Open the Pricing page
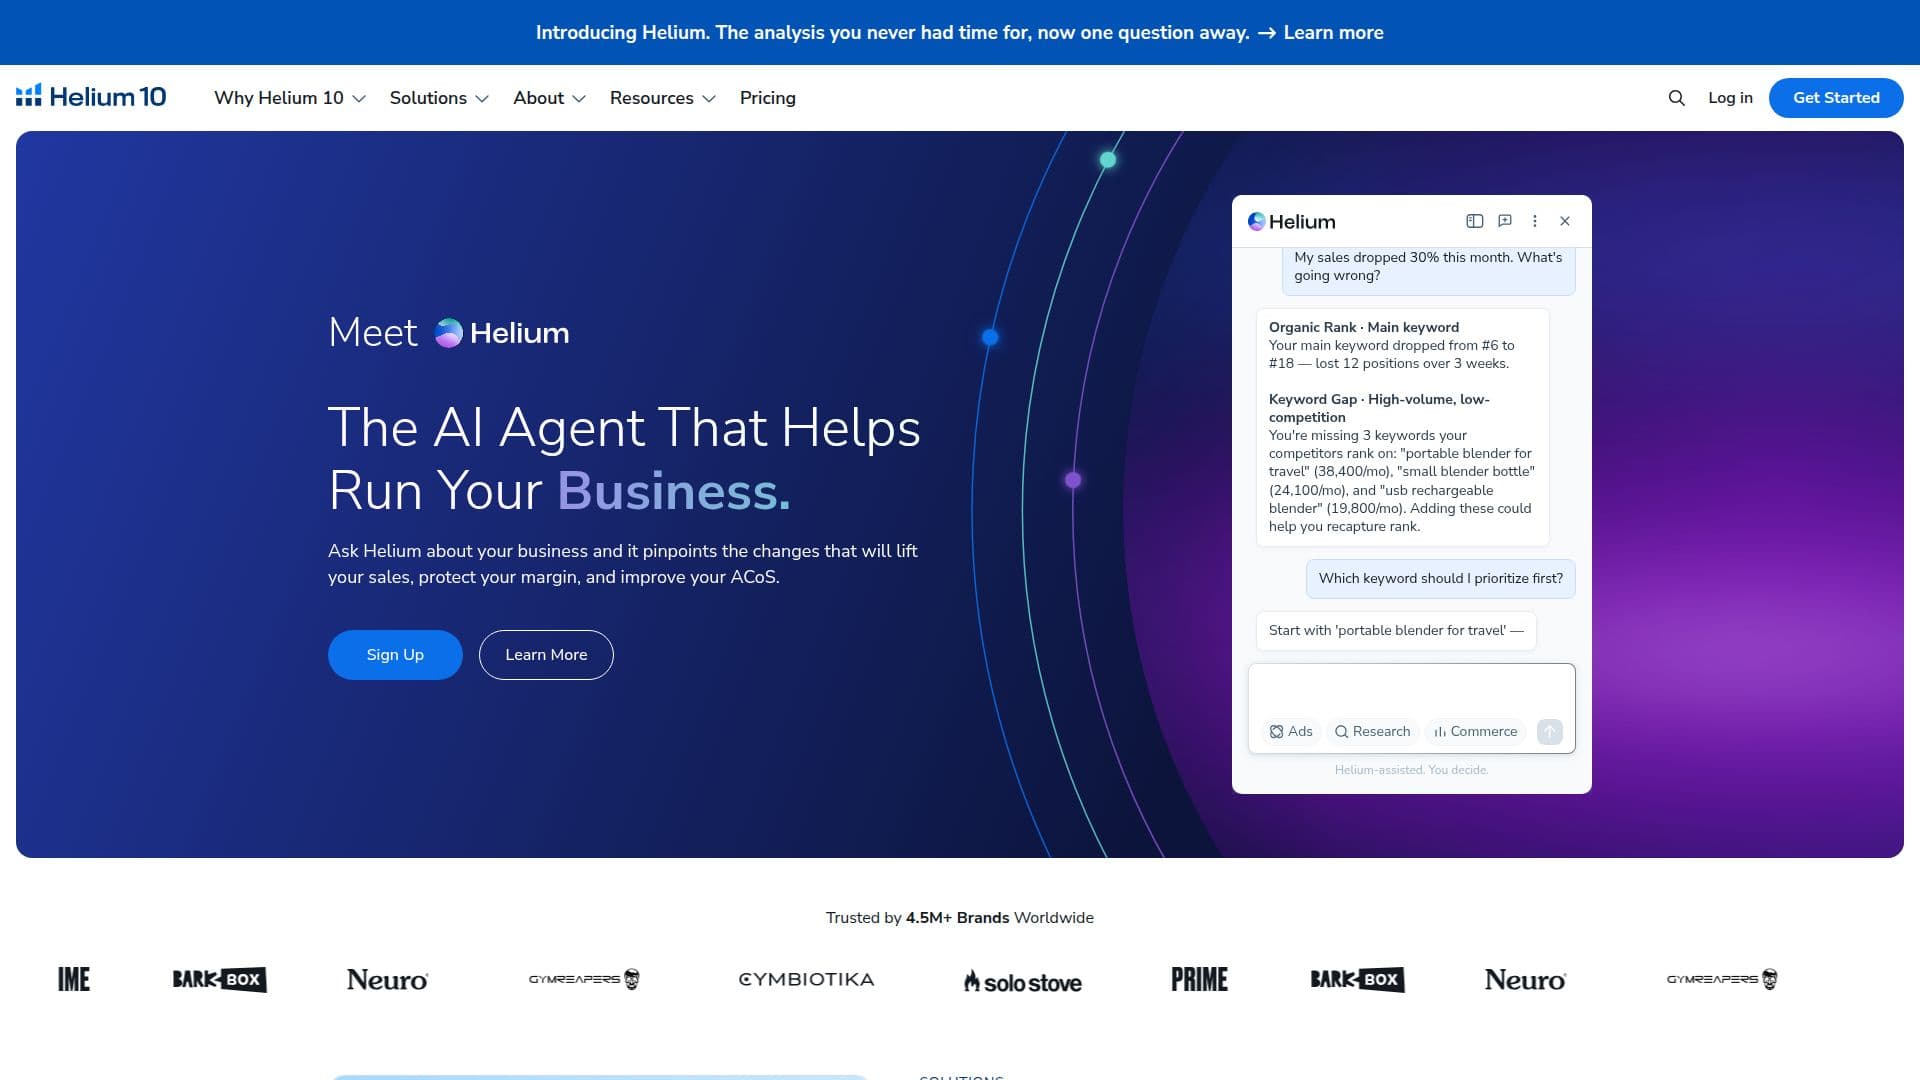The height and width of the screenshot is (1080, 1920). pos(768,98)
